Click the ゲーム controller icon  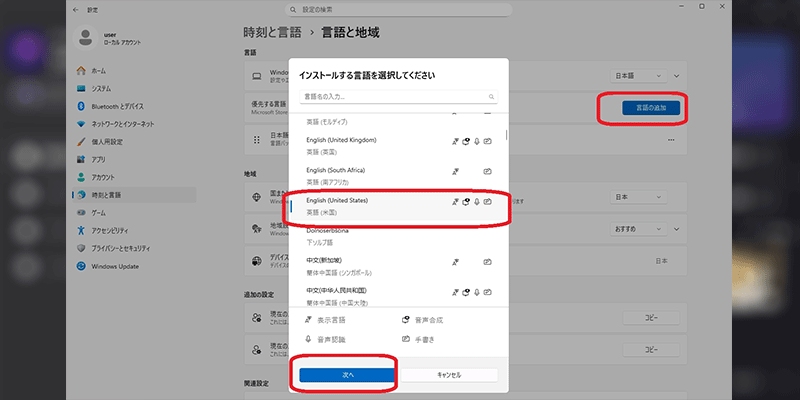click(x=81, y=213)
